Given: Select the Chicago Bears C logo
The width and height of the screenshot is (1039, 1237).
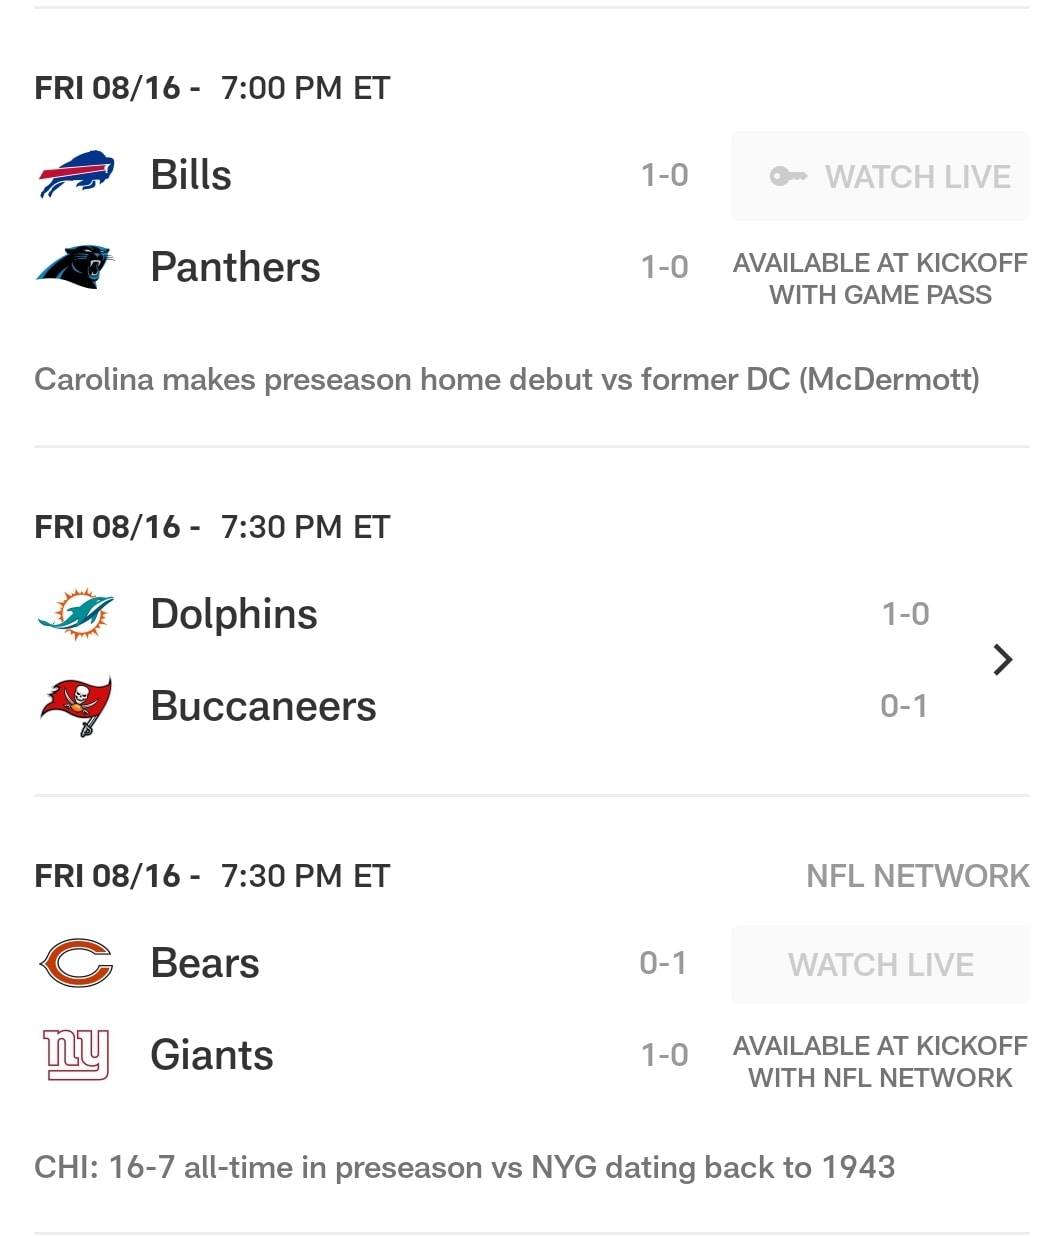Looking at the screenshot, I should 76,963.
